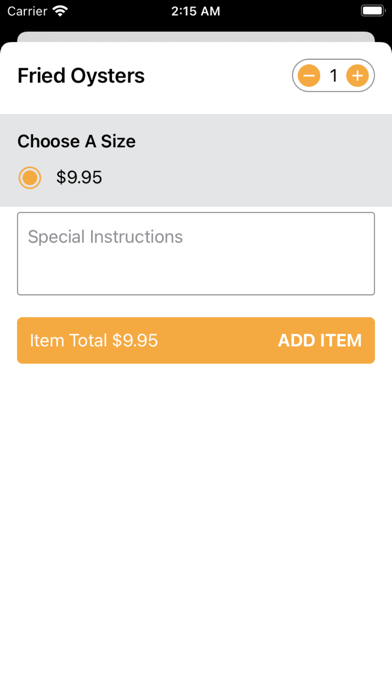Tap the Wi-Fi icon in status bar
The image size is (392, 696).
[x=60, y=11]
